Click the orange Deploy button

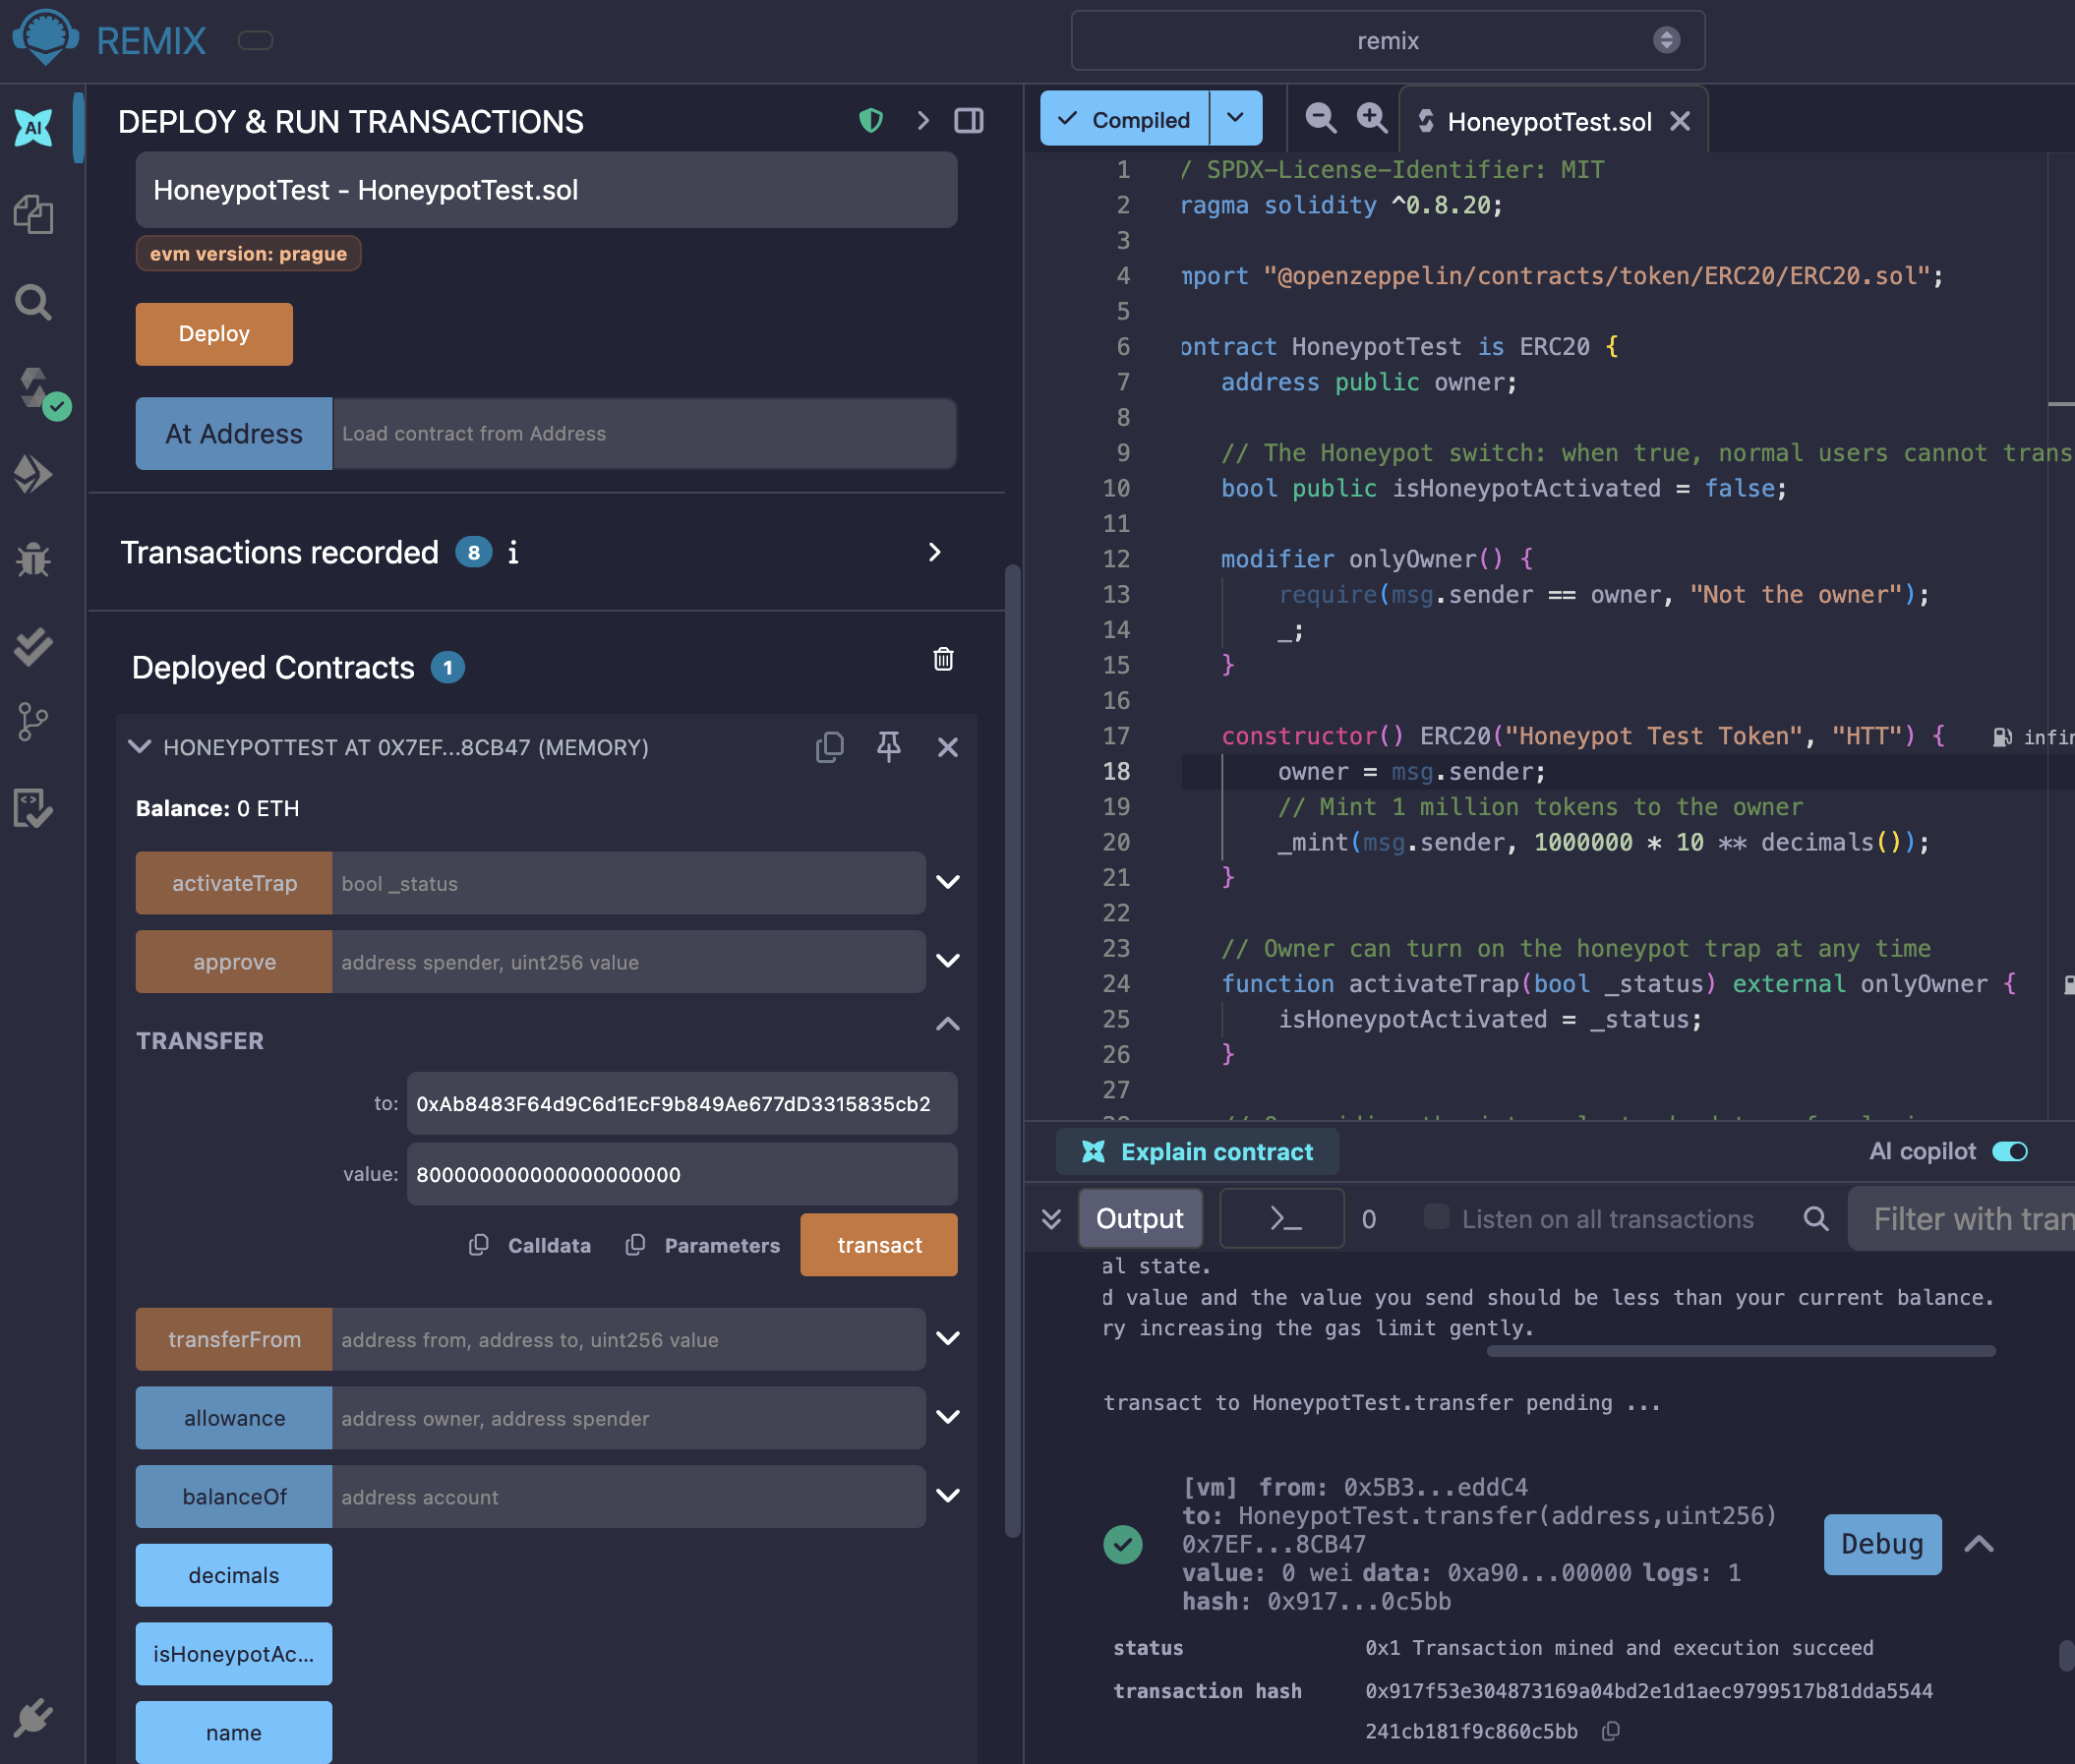pyautogui.click(x=214, y=334)
